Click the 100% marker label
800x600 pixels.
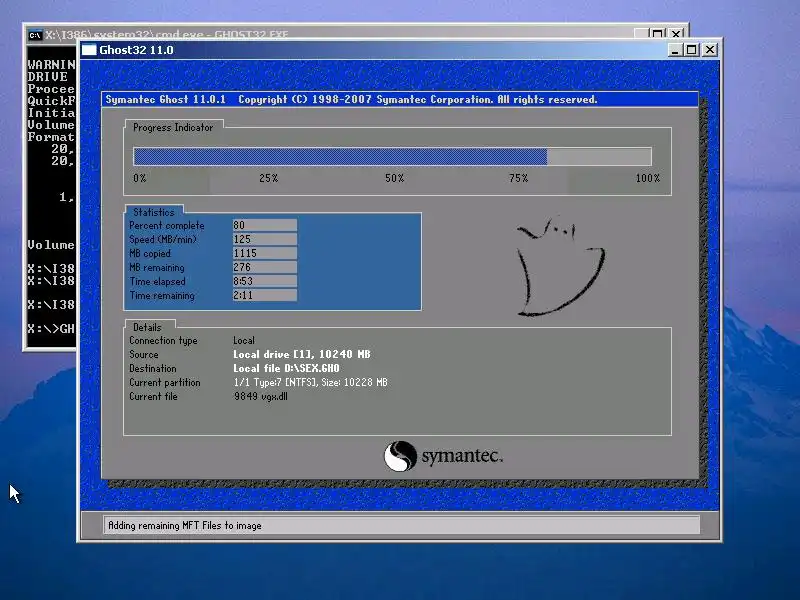click(647, 178)
